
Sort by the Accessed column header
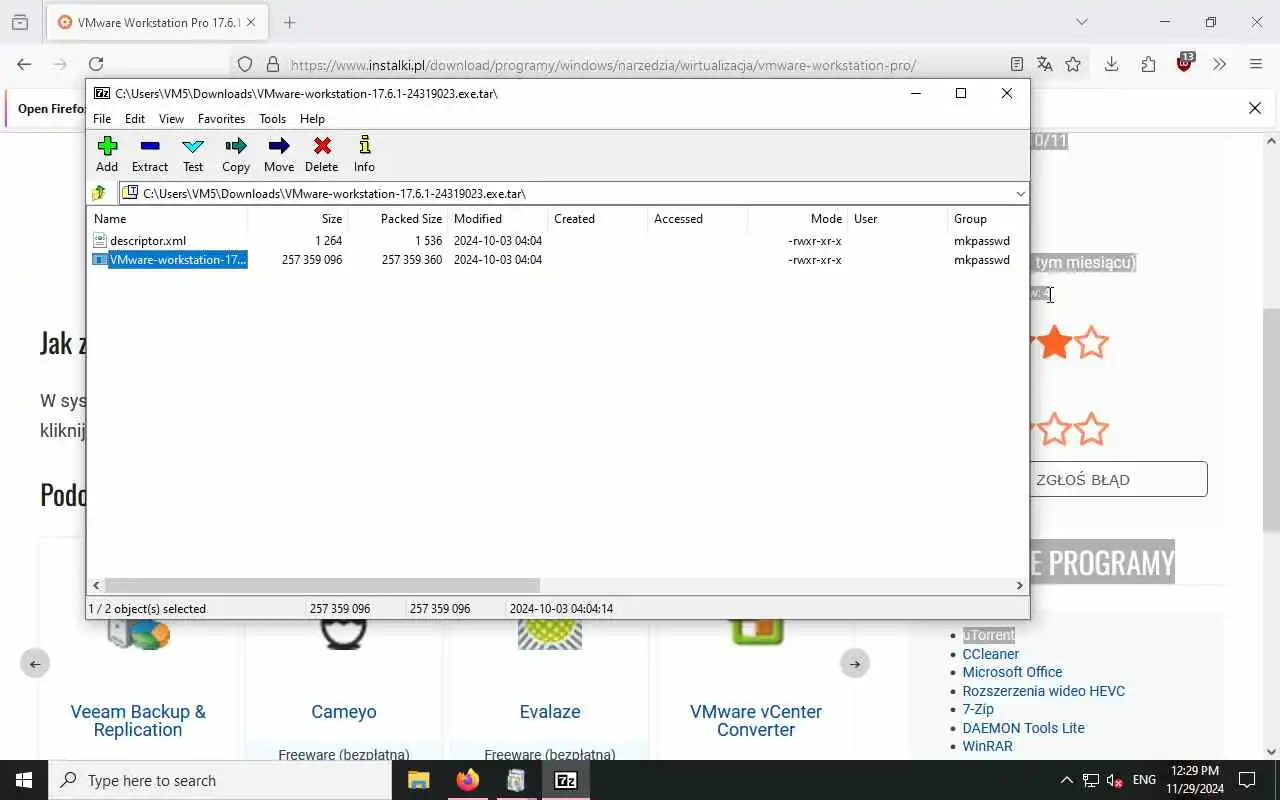coord(698,219)
